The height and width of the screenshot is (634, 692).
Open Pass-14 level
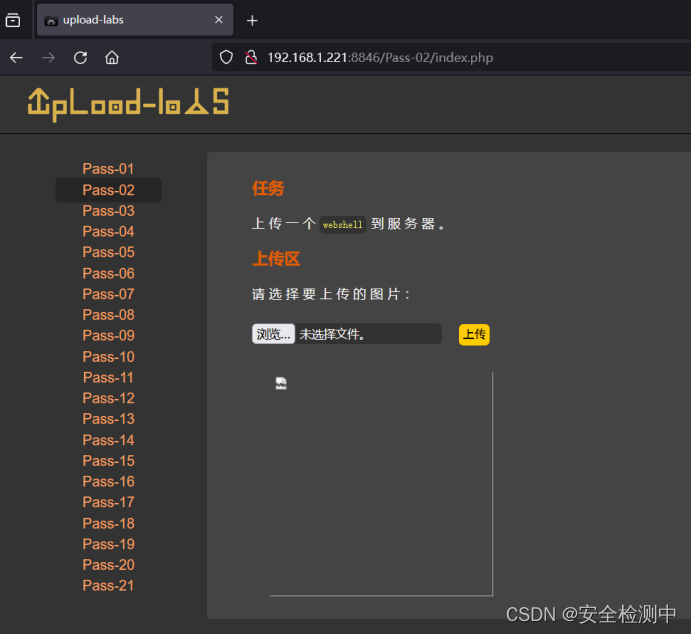tap(108, 440)
